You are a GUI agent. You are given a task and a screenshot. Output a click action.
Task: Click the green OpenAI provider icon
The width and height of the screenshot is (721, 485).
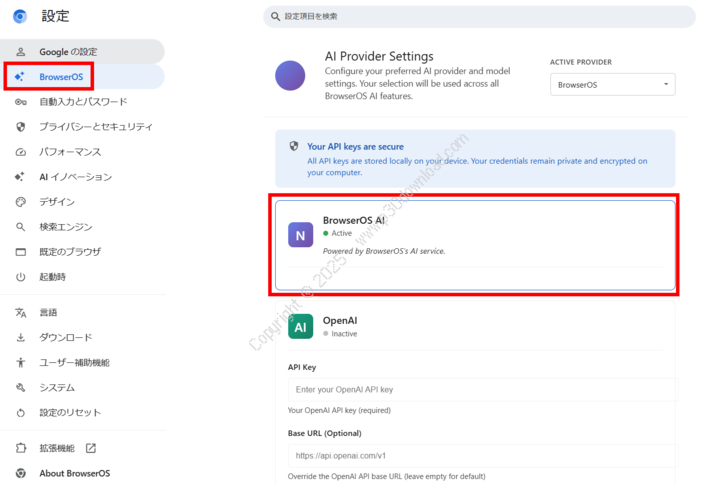(x=301, y=327)
